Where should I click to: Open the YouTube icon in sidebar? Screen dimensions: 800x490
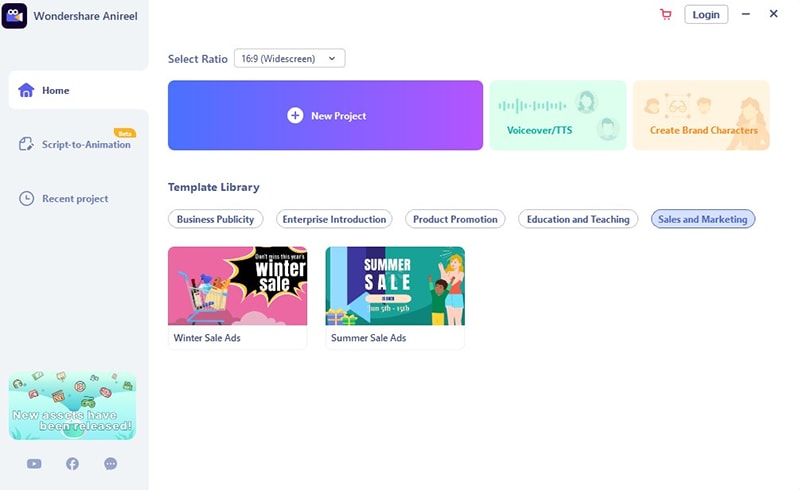point(34,463)
